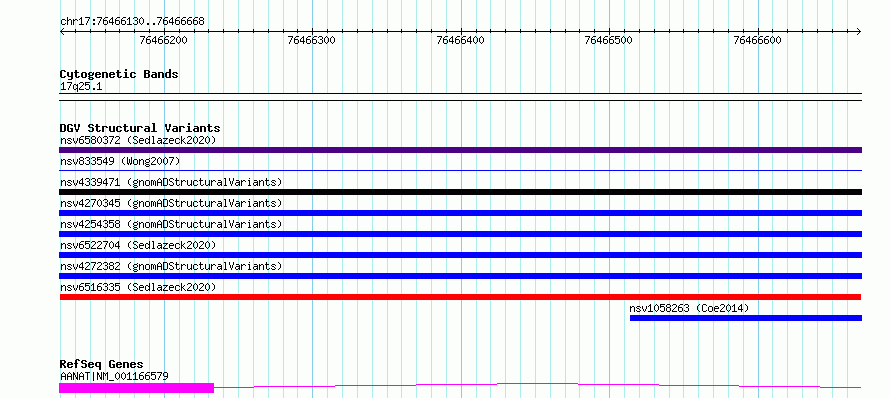
Task: Open nsv4339471 (gnomADStructuralVariants) label
Action: point(171,182)
